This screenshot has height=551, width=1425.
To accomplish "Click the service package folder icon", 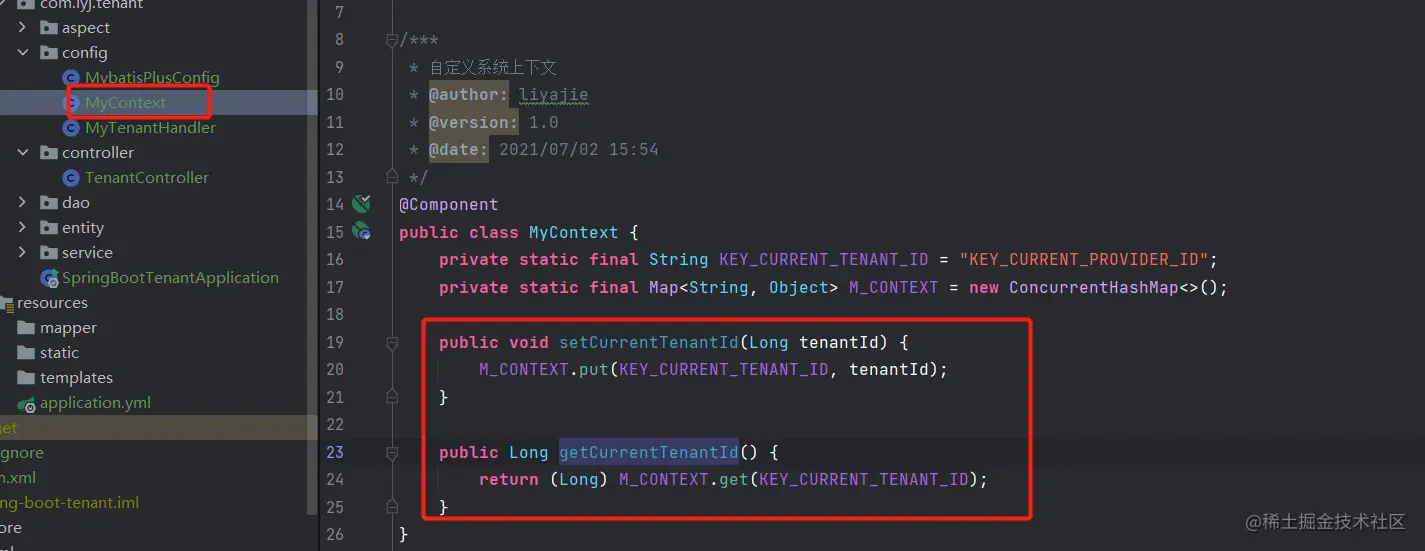I will click(48, 253).
